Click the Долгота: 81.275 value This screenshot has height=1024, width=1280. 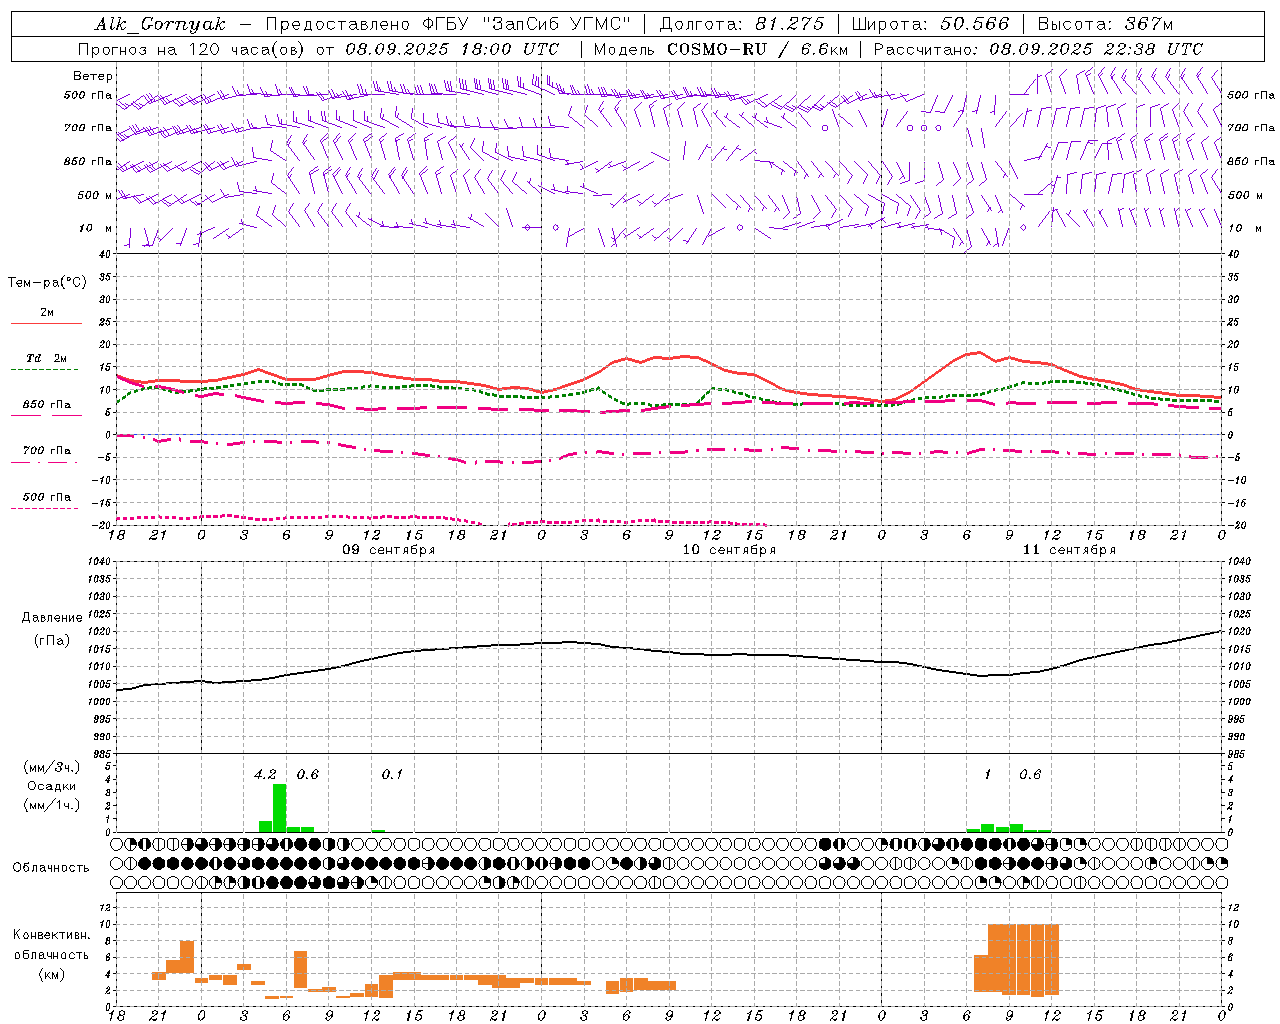point(742,24)
